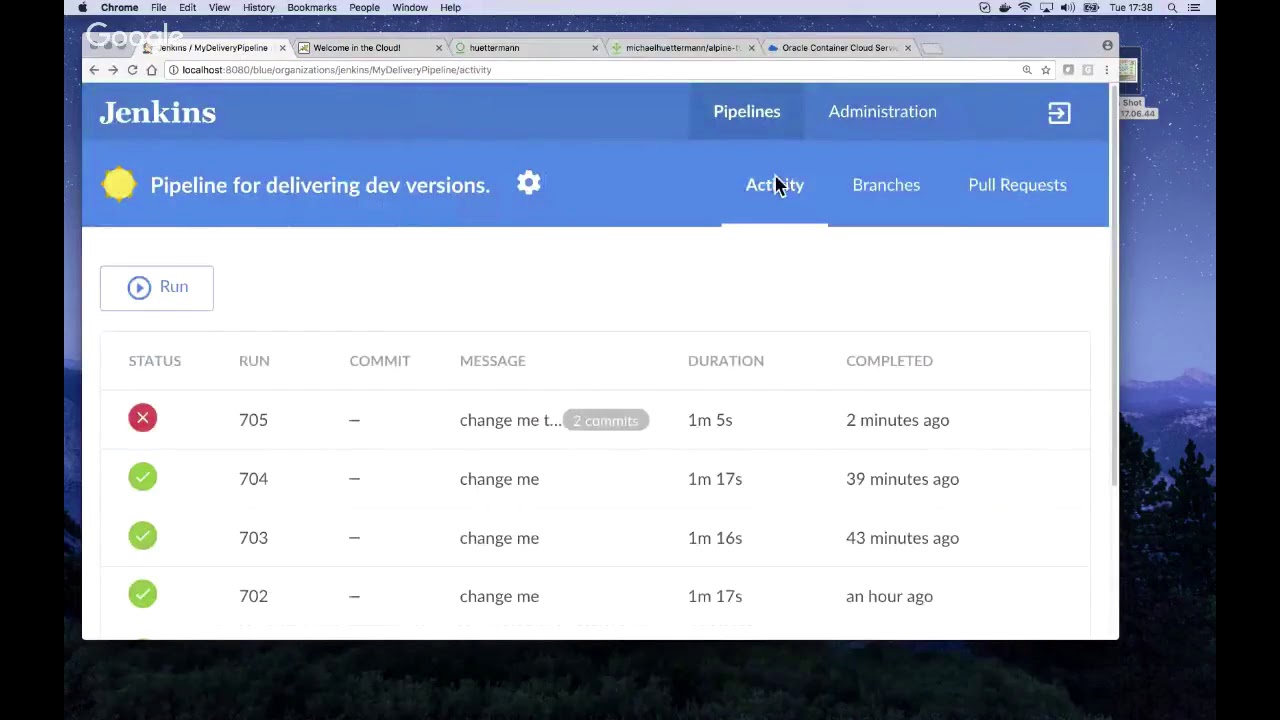Click the green success icon for run 704

pos(143,477)
